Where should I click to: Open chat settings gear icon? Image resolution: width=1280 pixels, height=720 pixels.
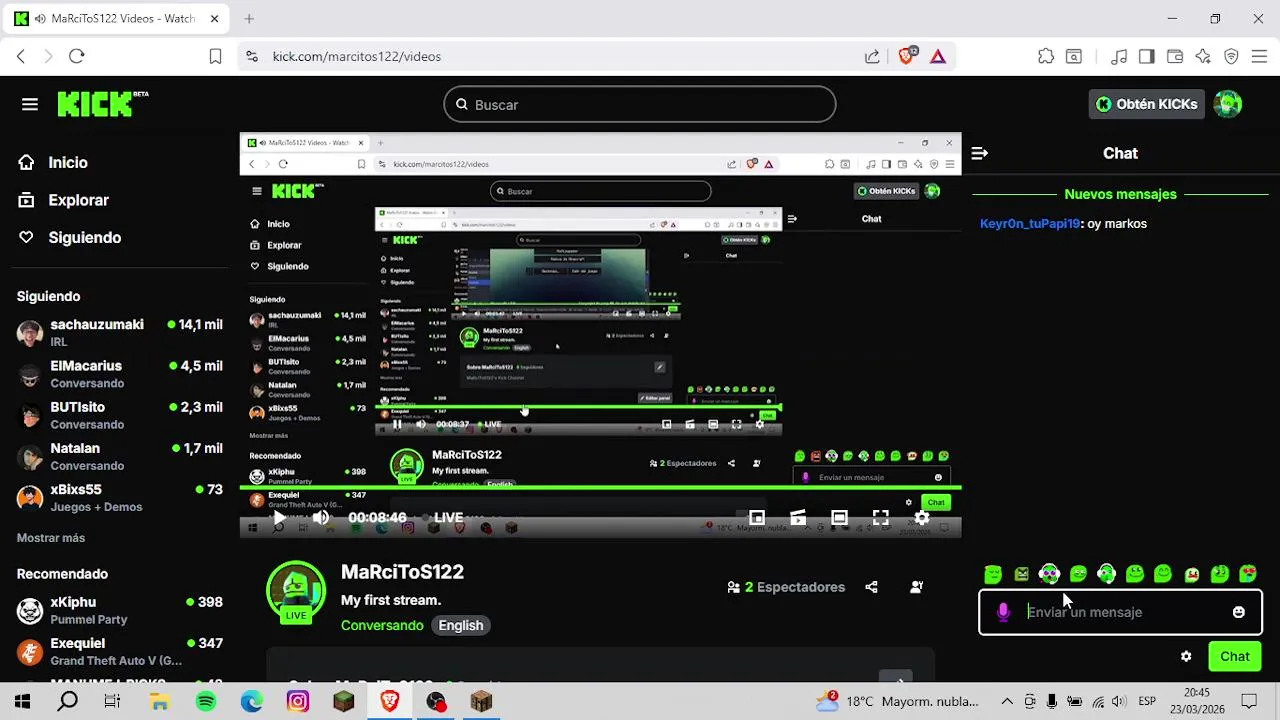coord(1186,657)
